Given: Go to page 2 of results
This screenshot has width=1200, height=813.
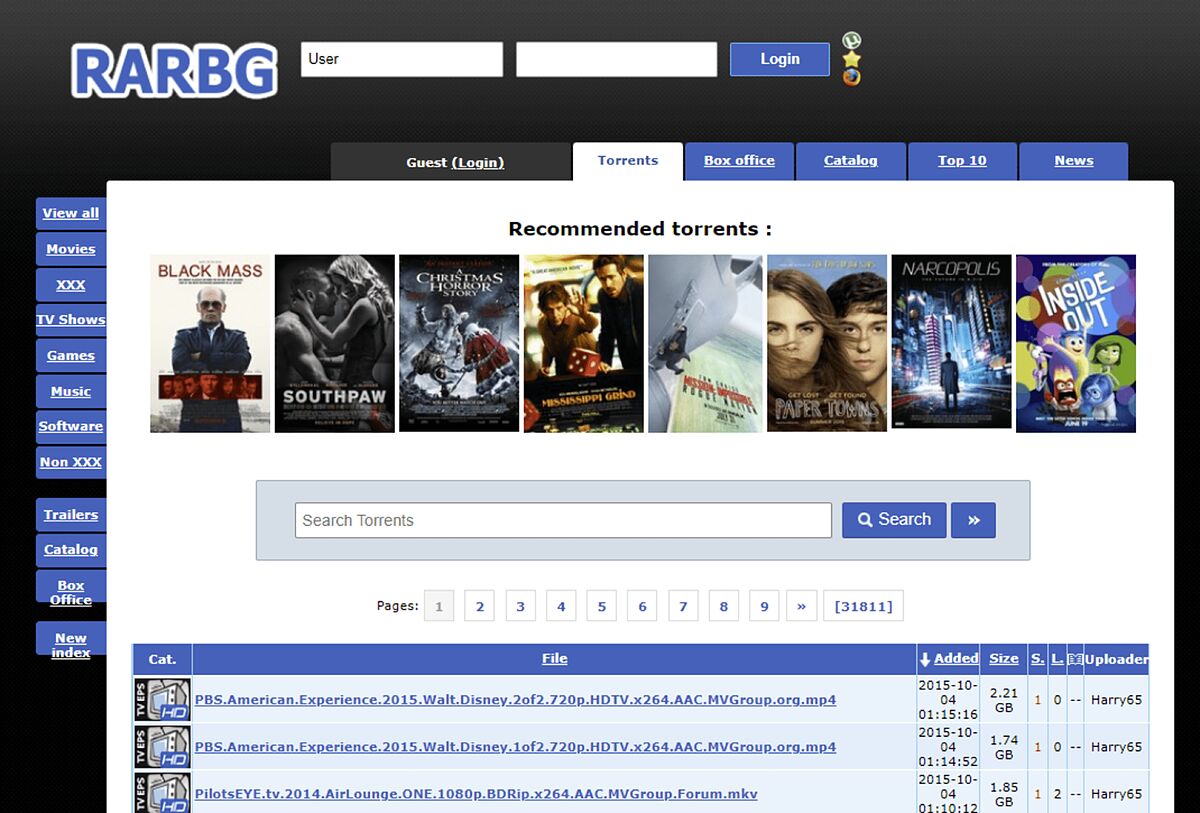Looking at the screenshot, I should [480, 606].
